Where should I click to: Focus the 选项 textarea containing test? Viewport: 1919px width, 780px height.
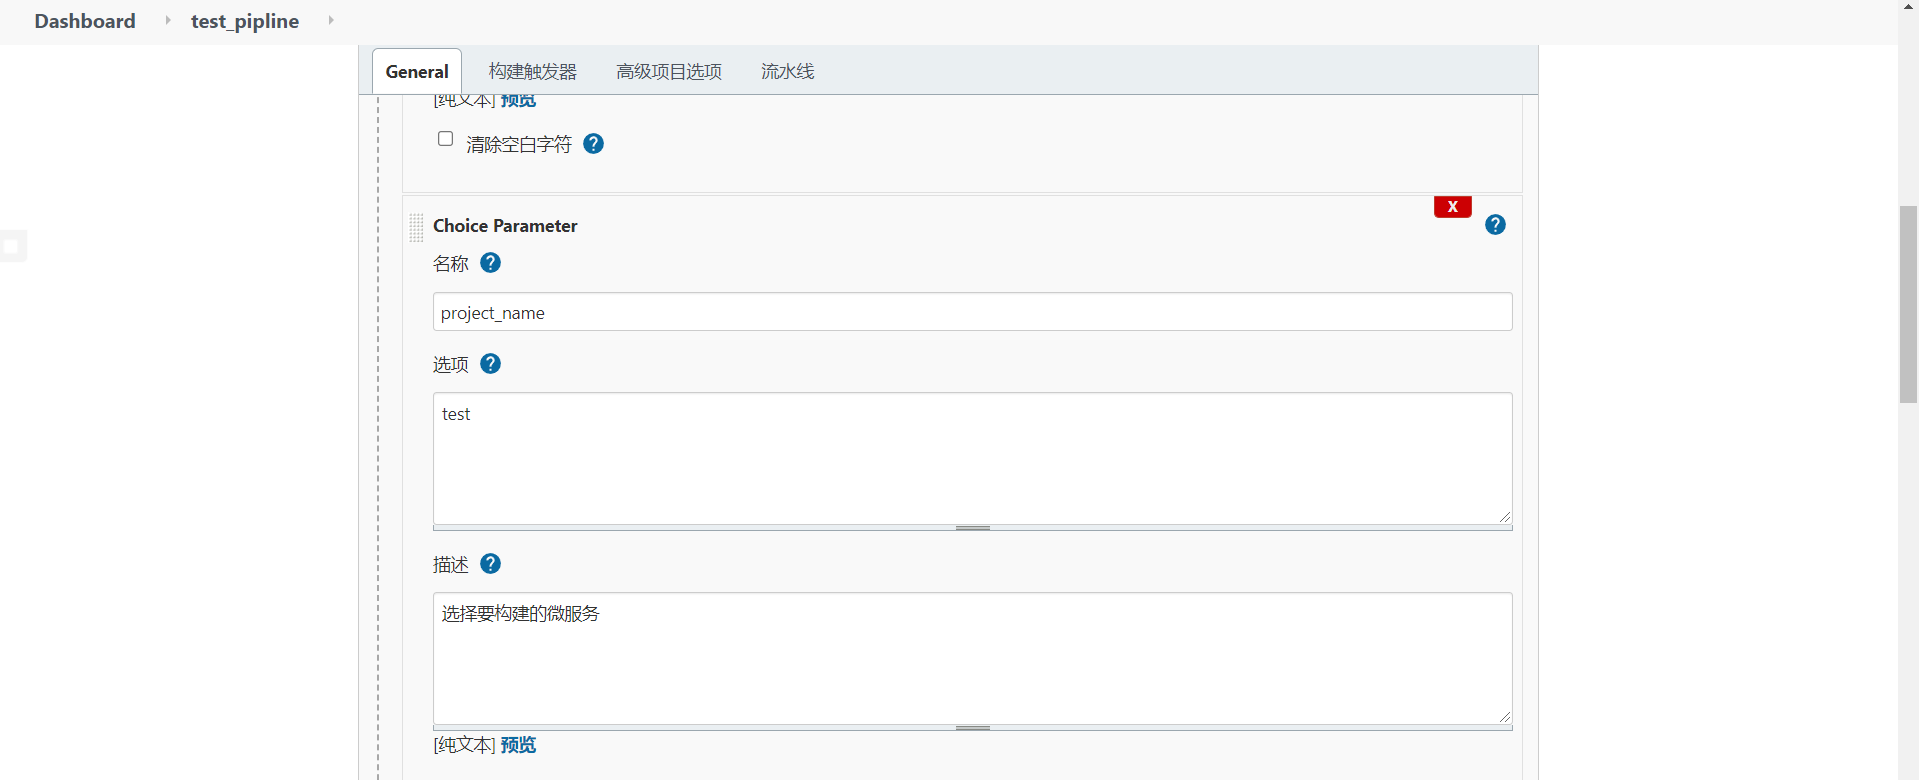972,458
